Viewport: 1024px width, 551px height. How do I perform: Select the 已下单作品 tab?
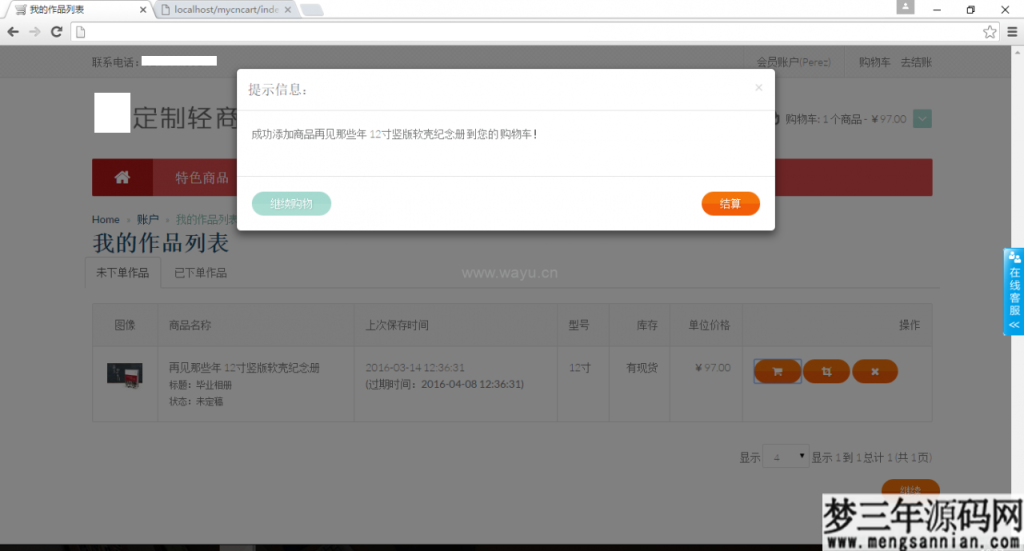(x=200, y=273)
